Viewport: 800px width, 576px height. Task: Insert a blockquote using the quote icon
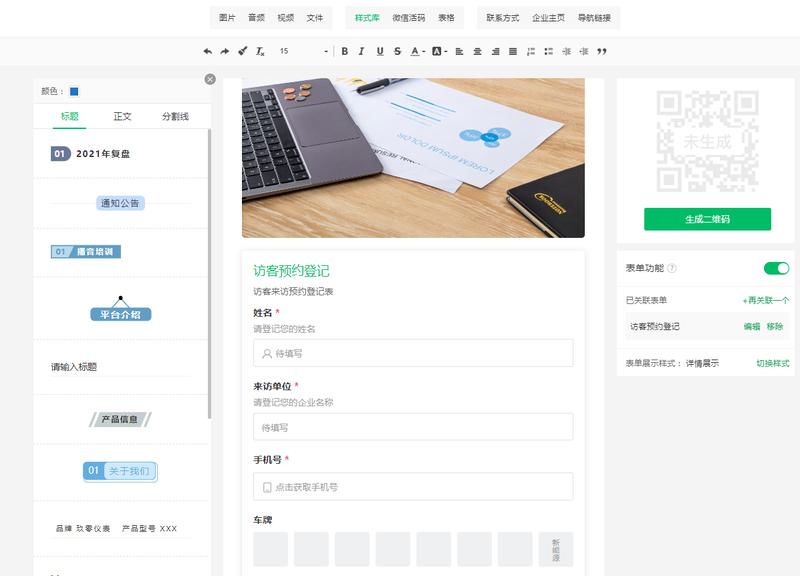pyautogui.click(x=602, y=50)
